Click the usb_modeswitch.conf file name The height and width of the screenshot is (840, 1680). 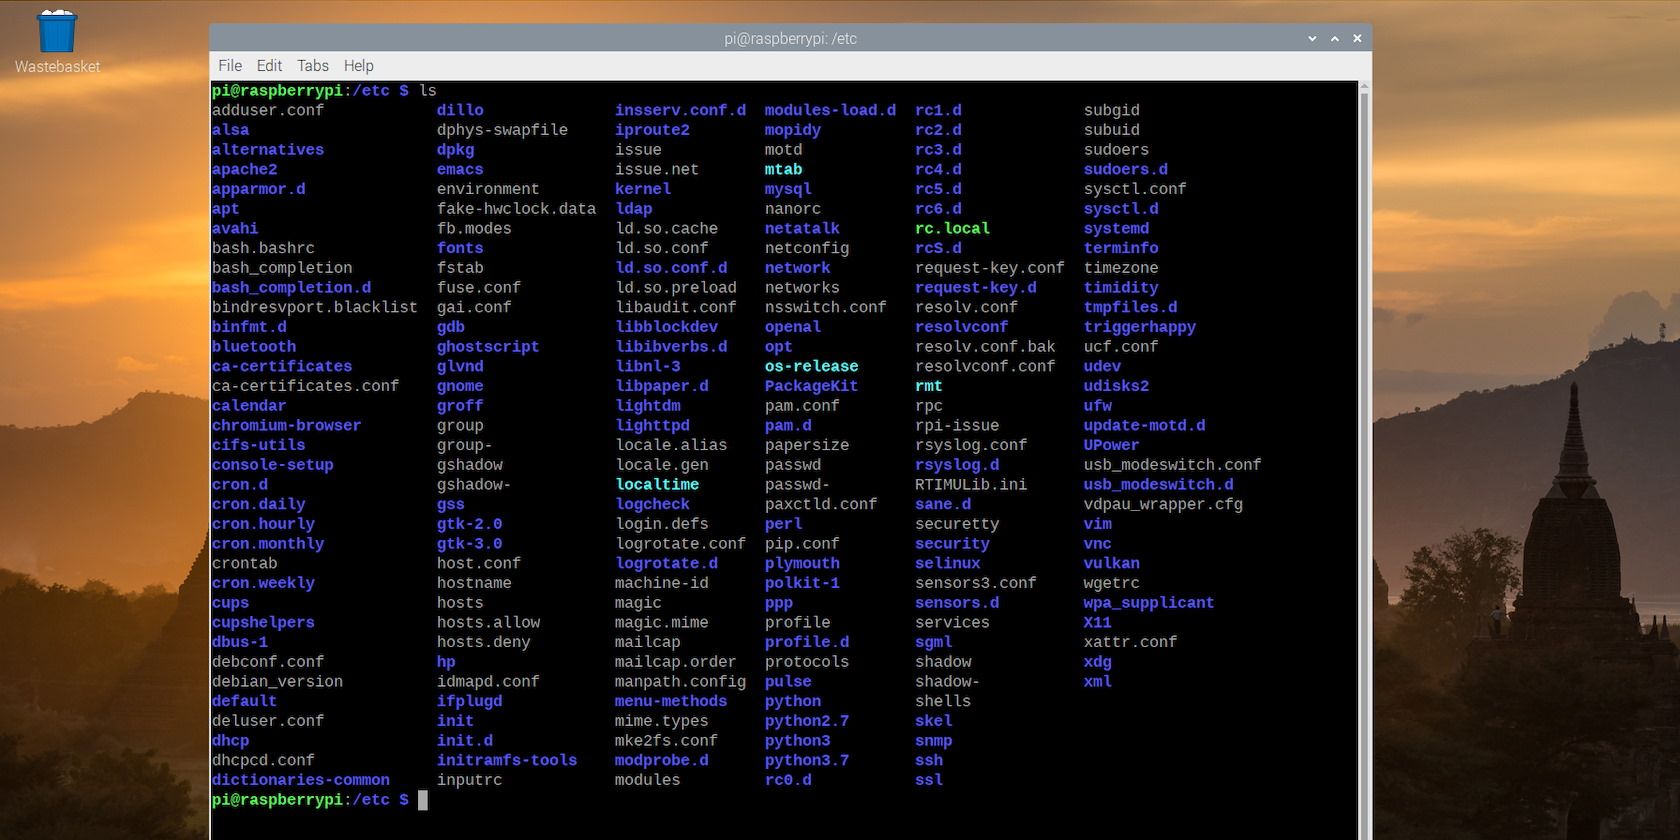1172,465
